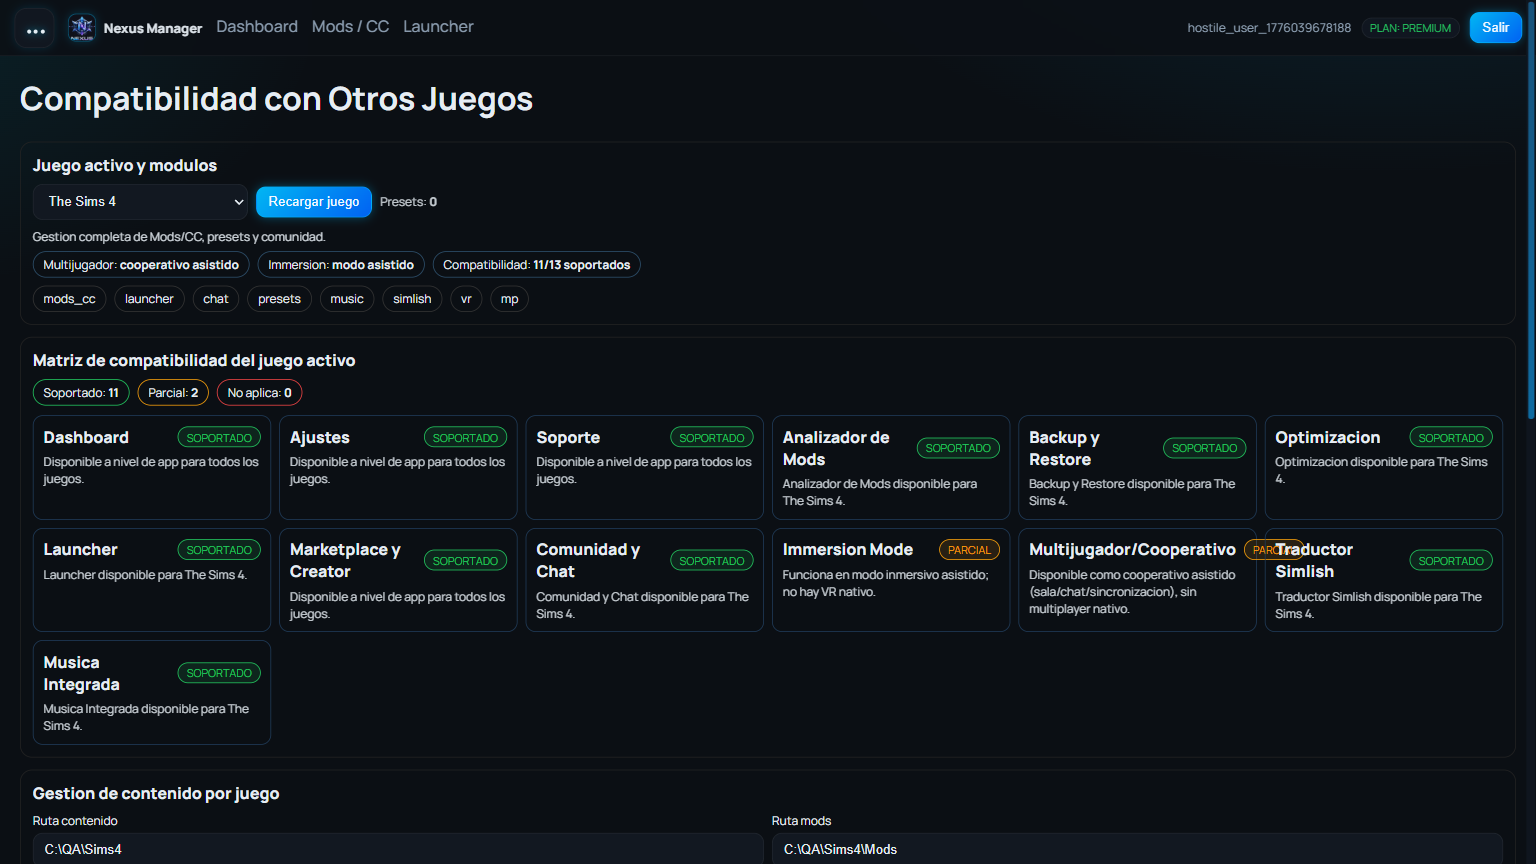Click PARCIAL badge on Immersion Mode

[969, 550]
